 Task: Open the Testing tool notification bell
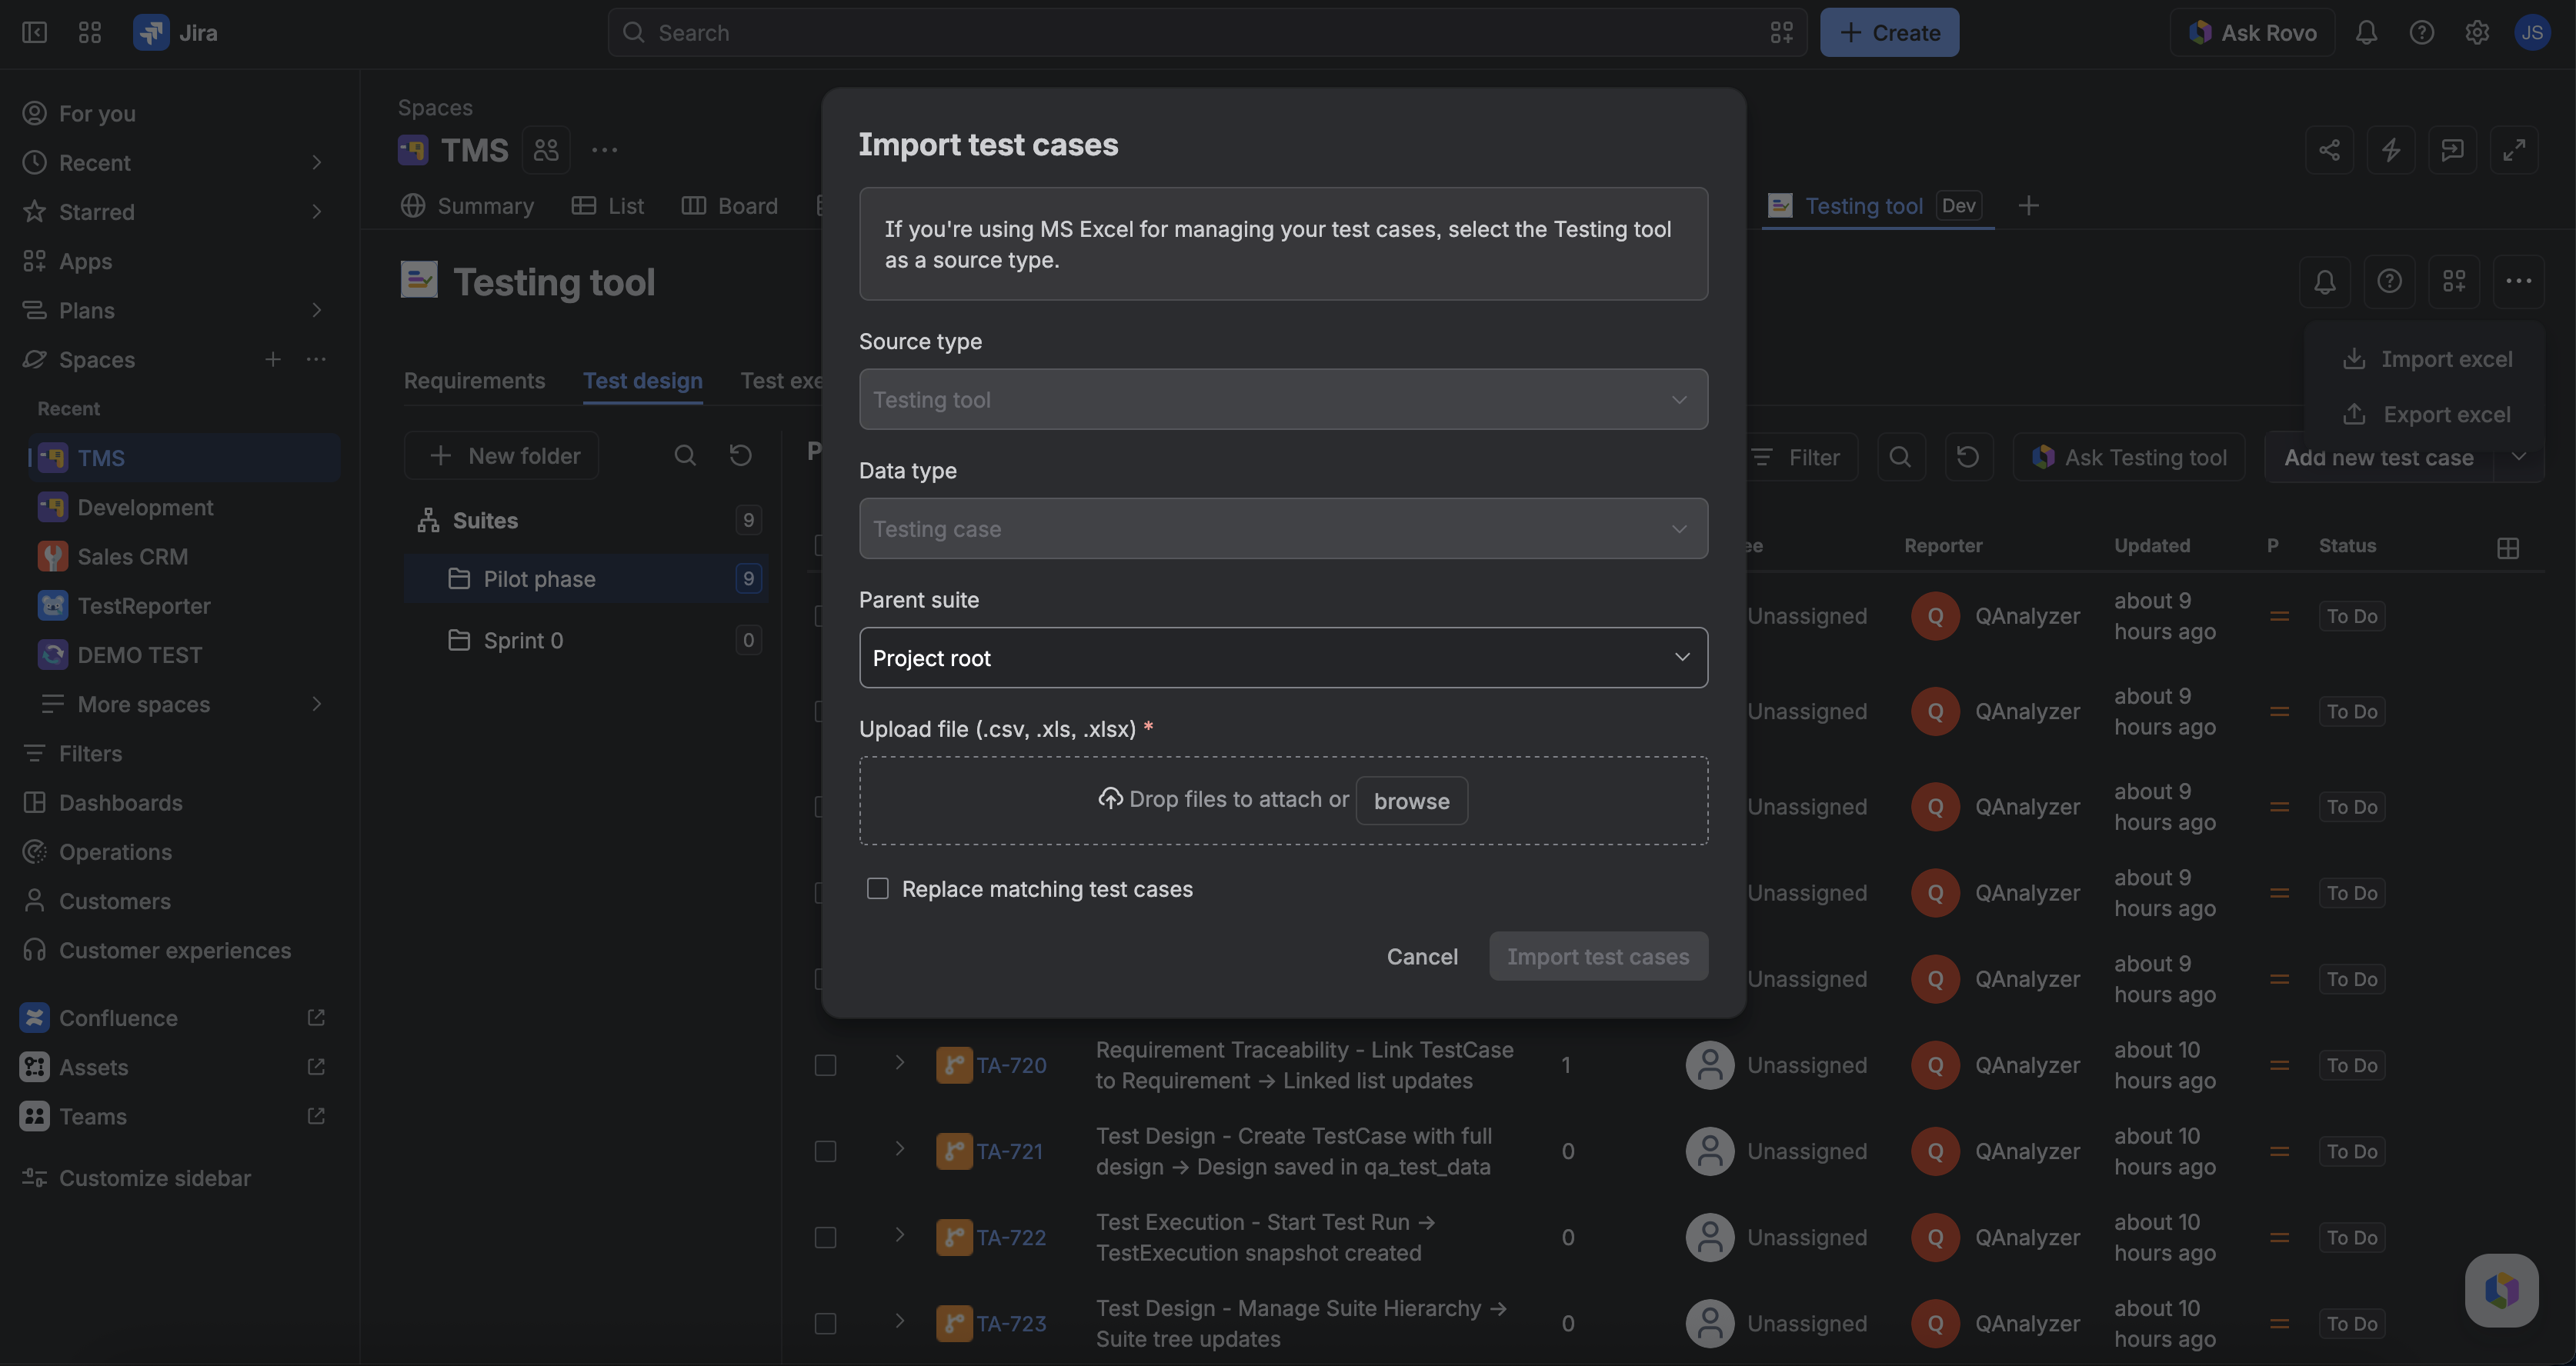point(2324,281)
